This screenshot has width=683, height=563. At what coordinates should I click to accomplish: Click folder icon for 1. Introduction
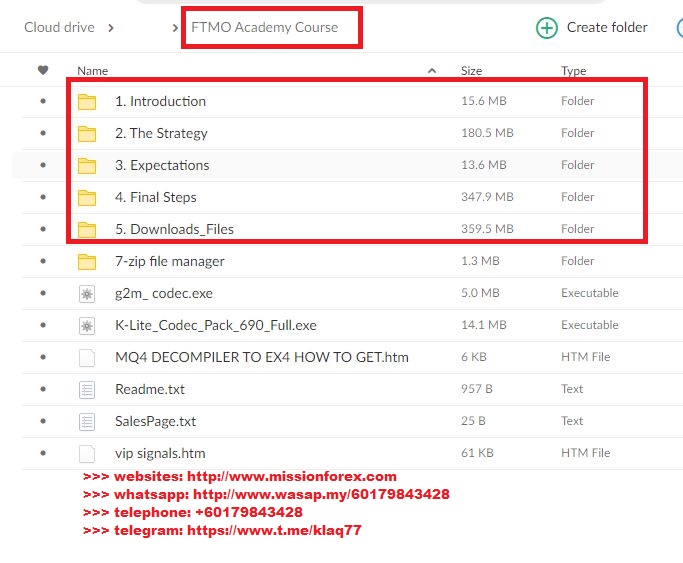pyautogui.click(x=87, y=102)
